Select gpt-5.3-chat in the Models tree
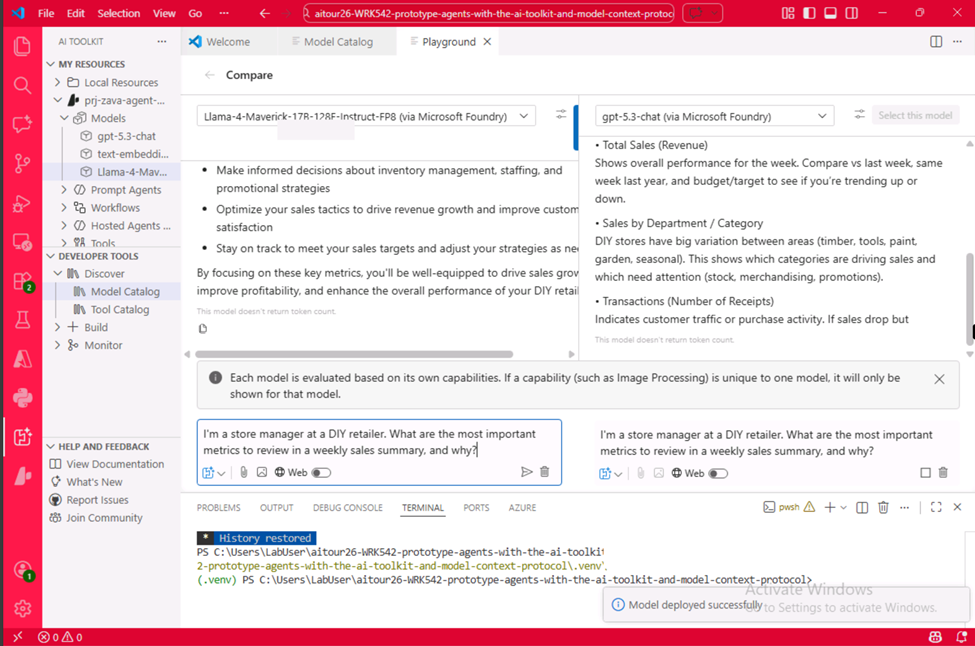 point(126,136)
